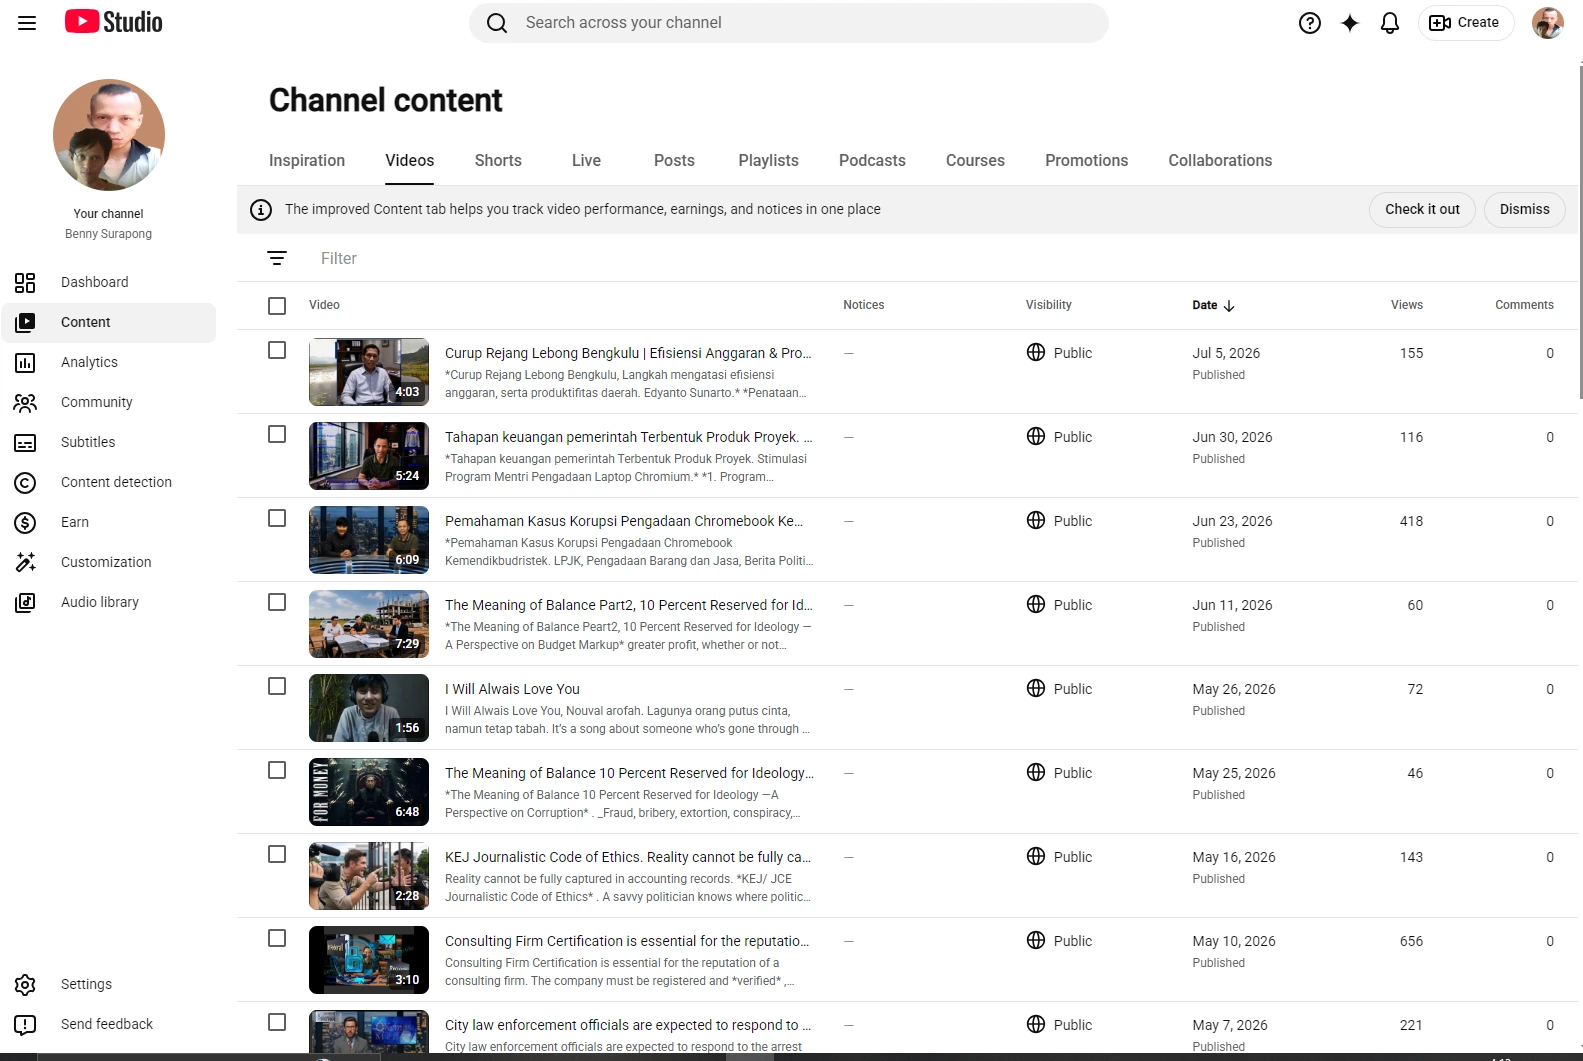Screen dimensions: 1583x1061
Task: Click the filter lines icon
Action: 277,258
